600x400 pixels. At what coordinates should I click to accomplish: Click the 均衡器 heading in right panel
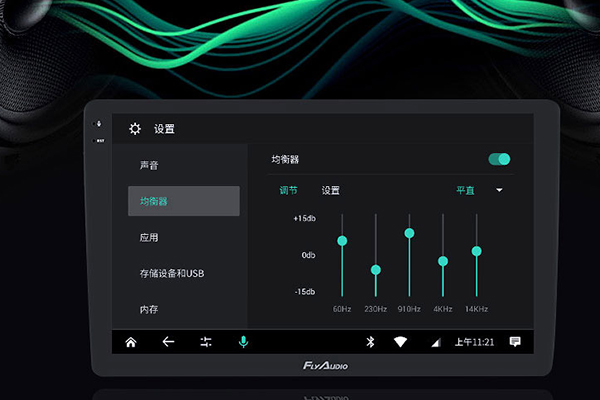[285, 160]
